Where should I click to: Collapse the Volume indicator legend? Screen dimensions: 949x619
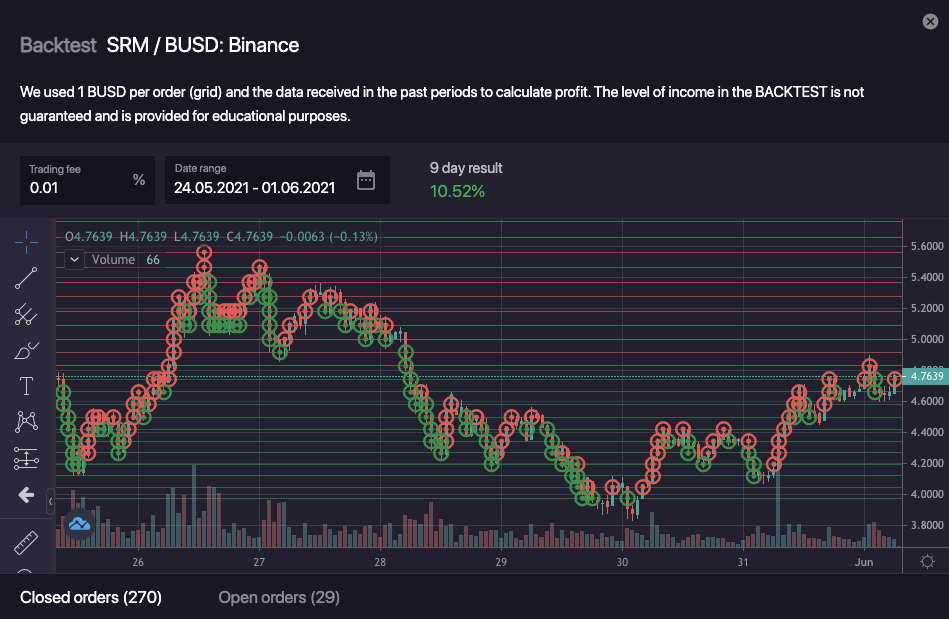(74, 259)
